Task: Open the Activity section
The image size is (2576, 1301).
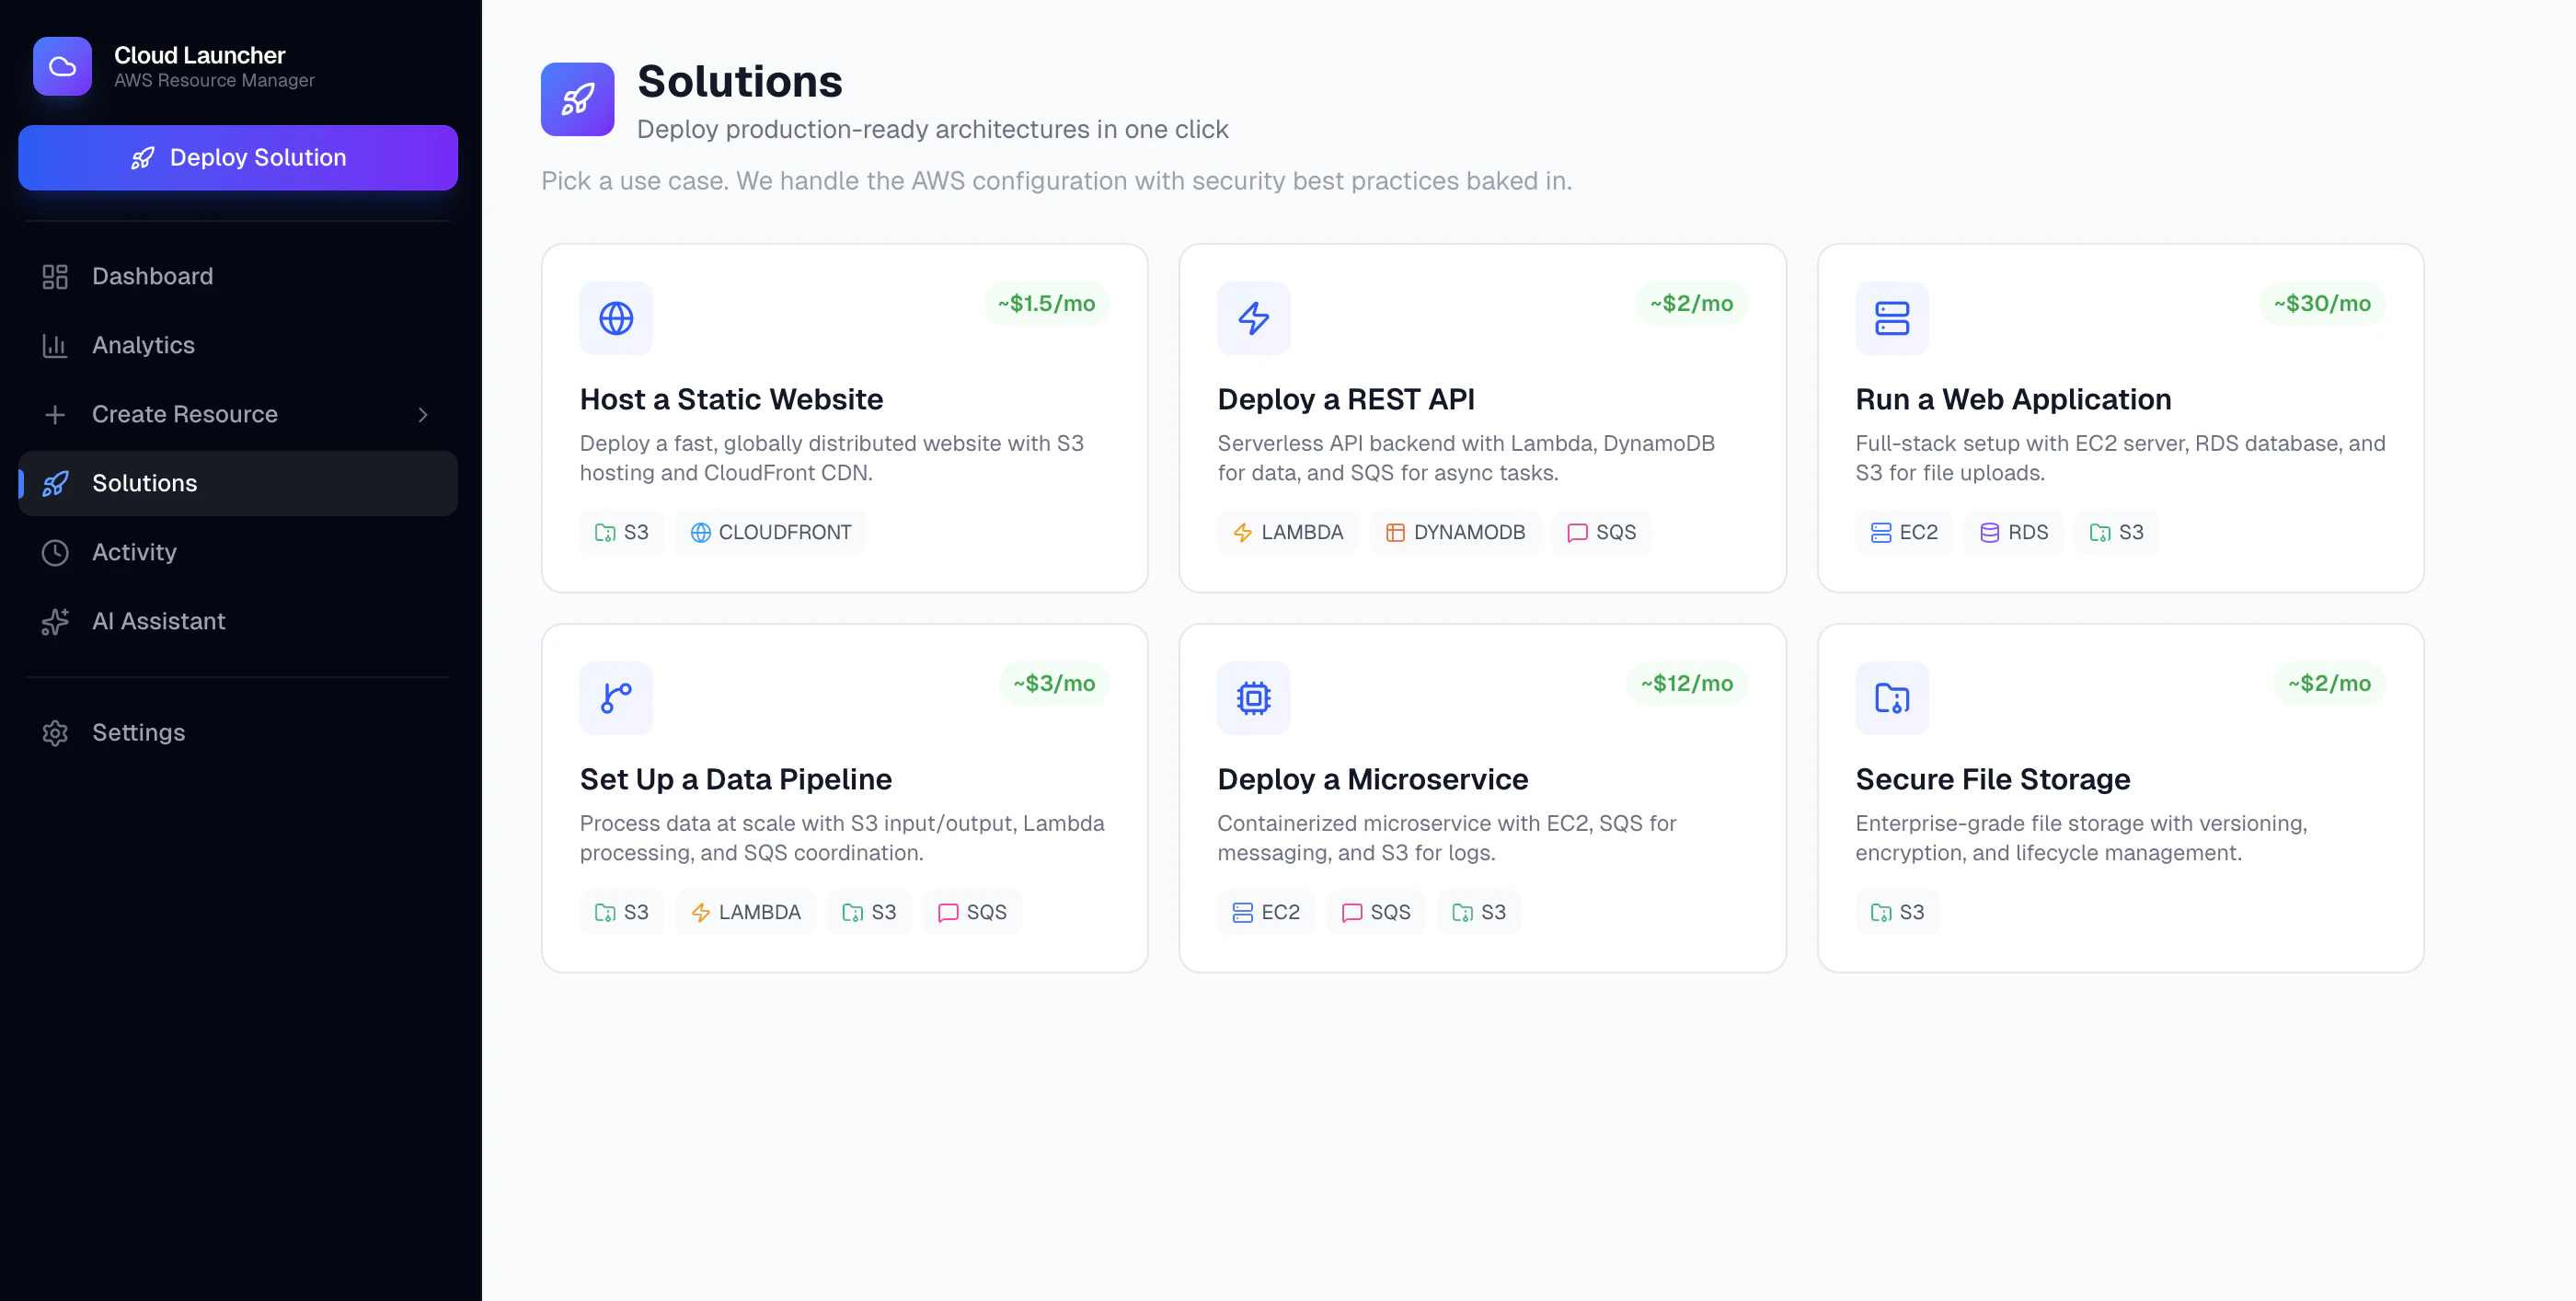Action: (134, 552)
